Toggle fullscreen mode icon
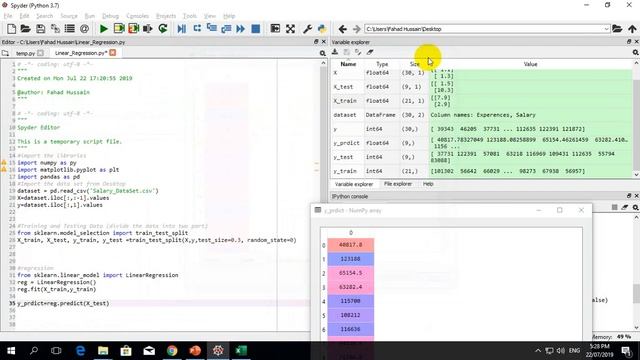Image resolution: width=640 pixels, height=360 pixels. [290, 29]
